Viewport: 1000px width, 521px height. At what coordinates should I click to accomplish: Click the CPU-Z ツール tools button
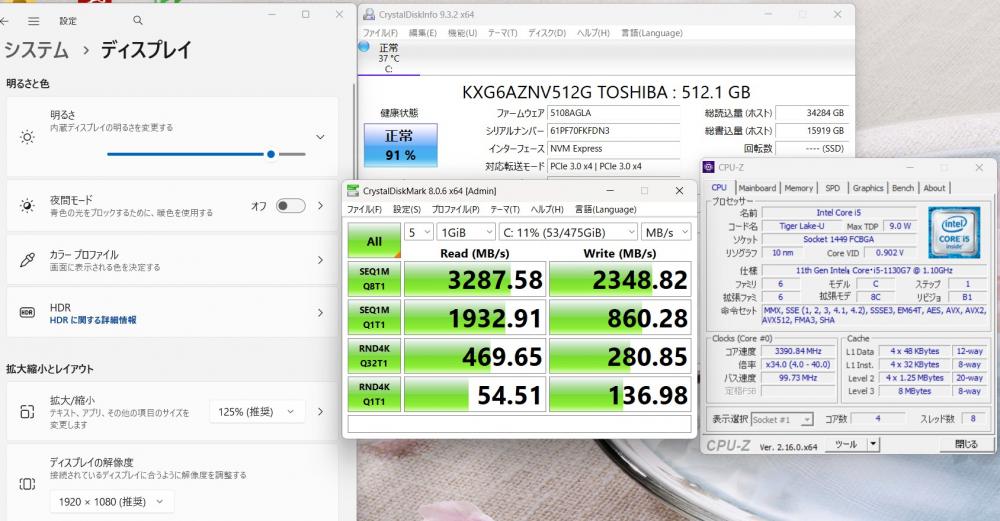pos(847,444)
